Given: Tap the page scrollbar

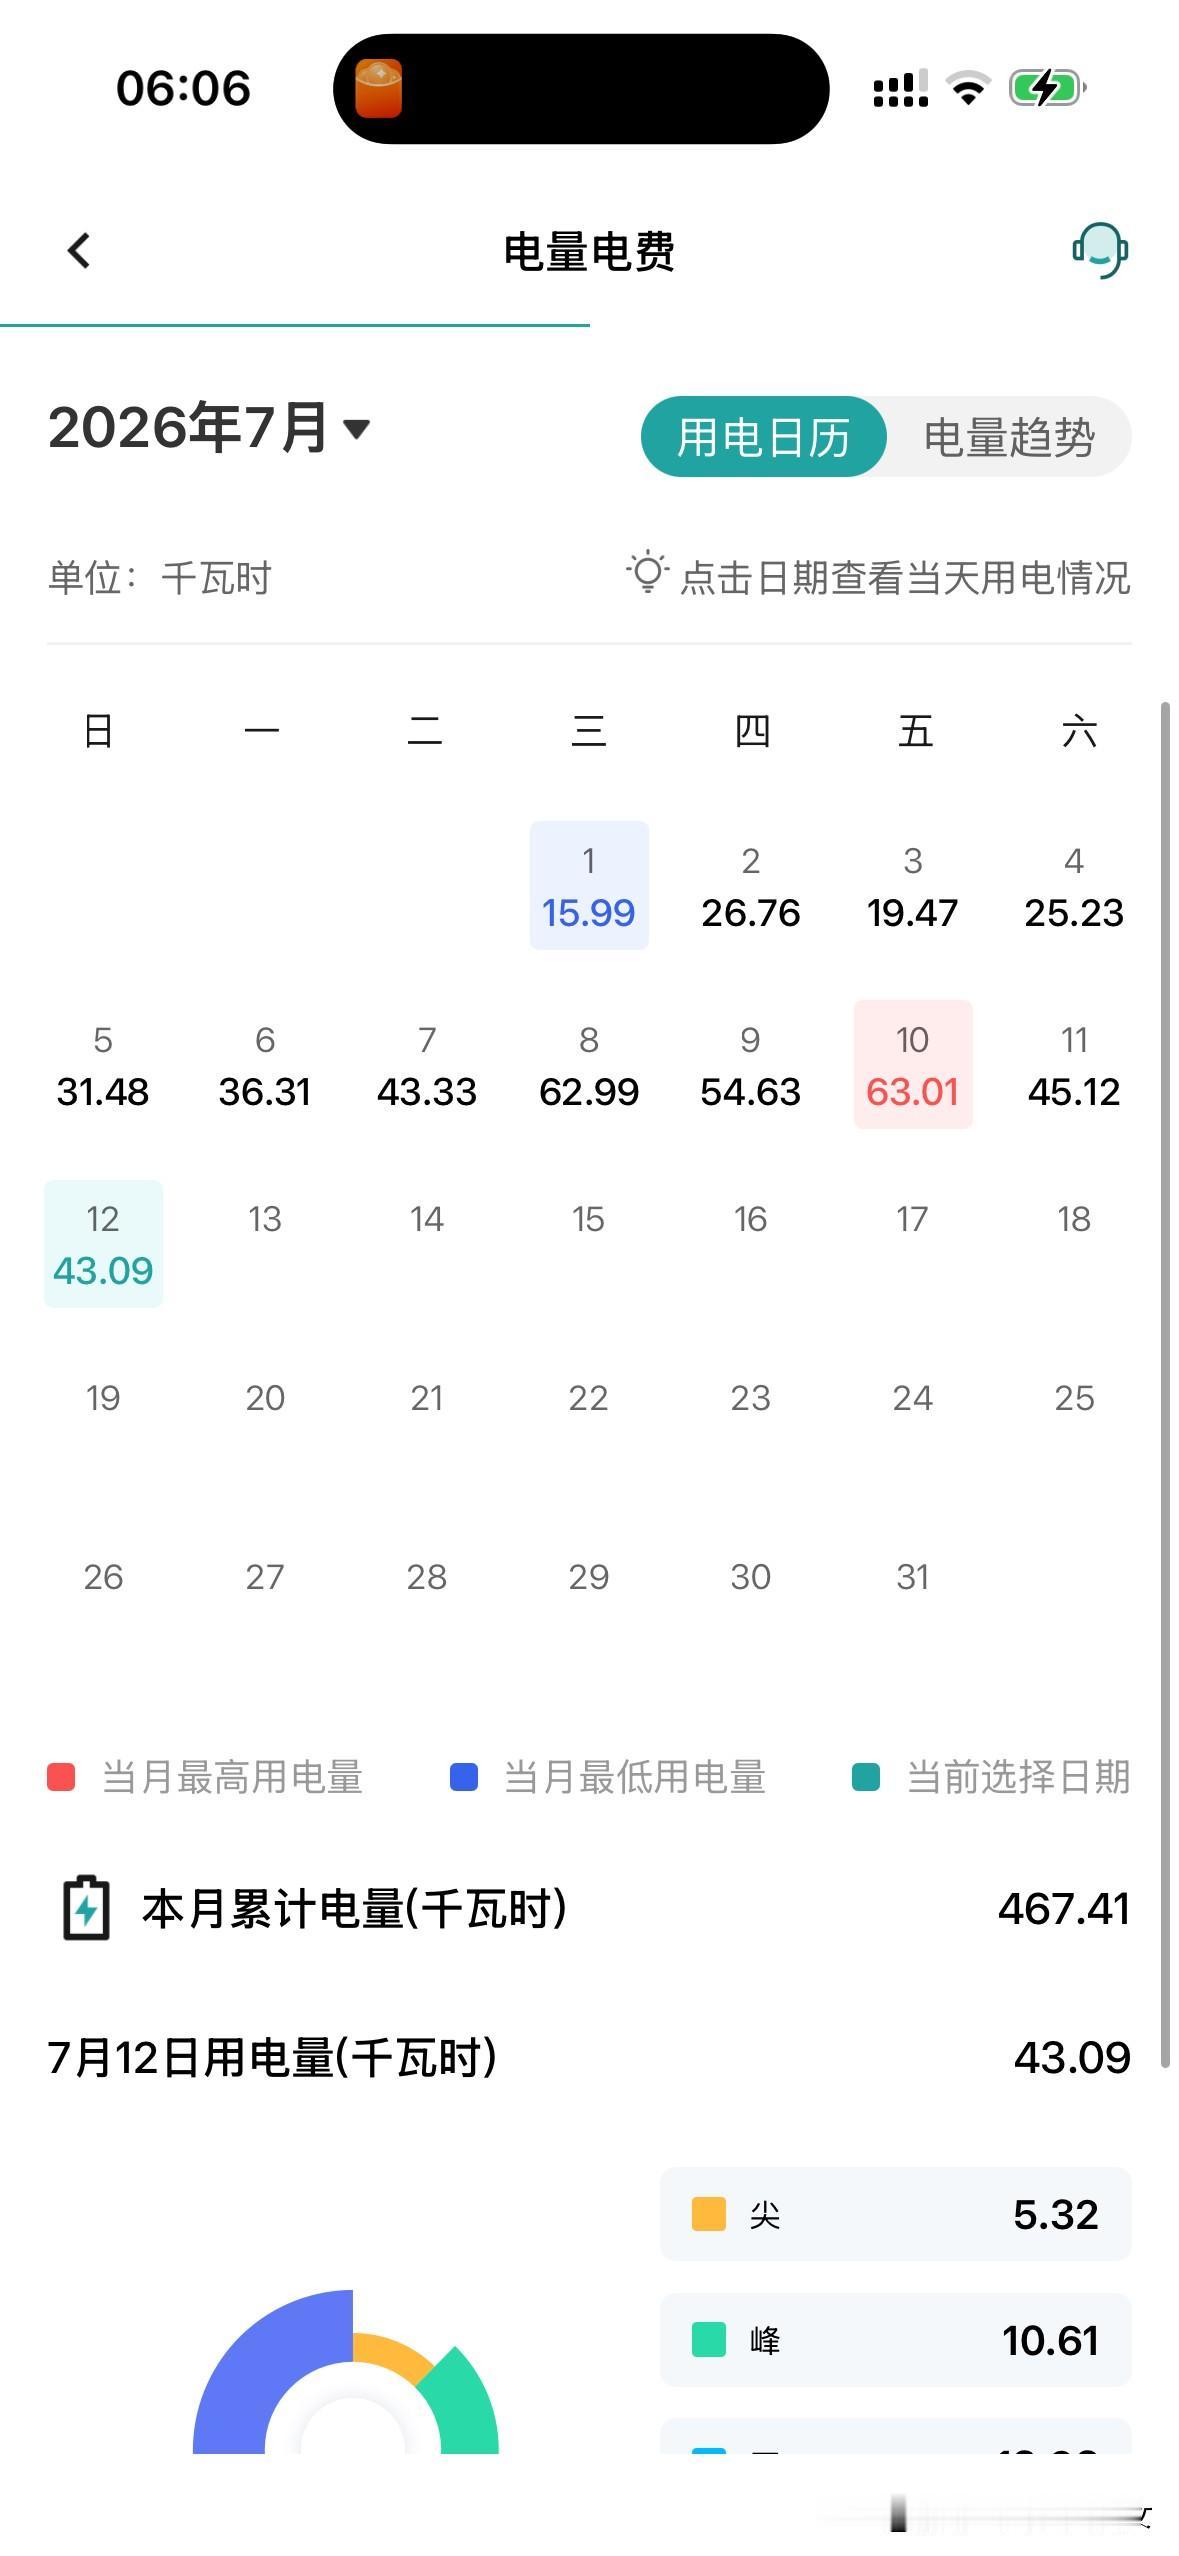Looking at the screenshot, I should point(1165,1385).
